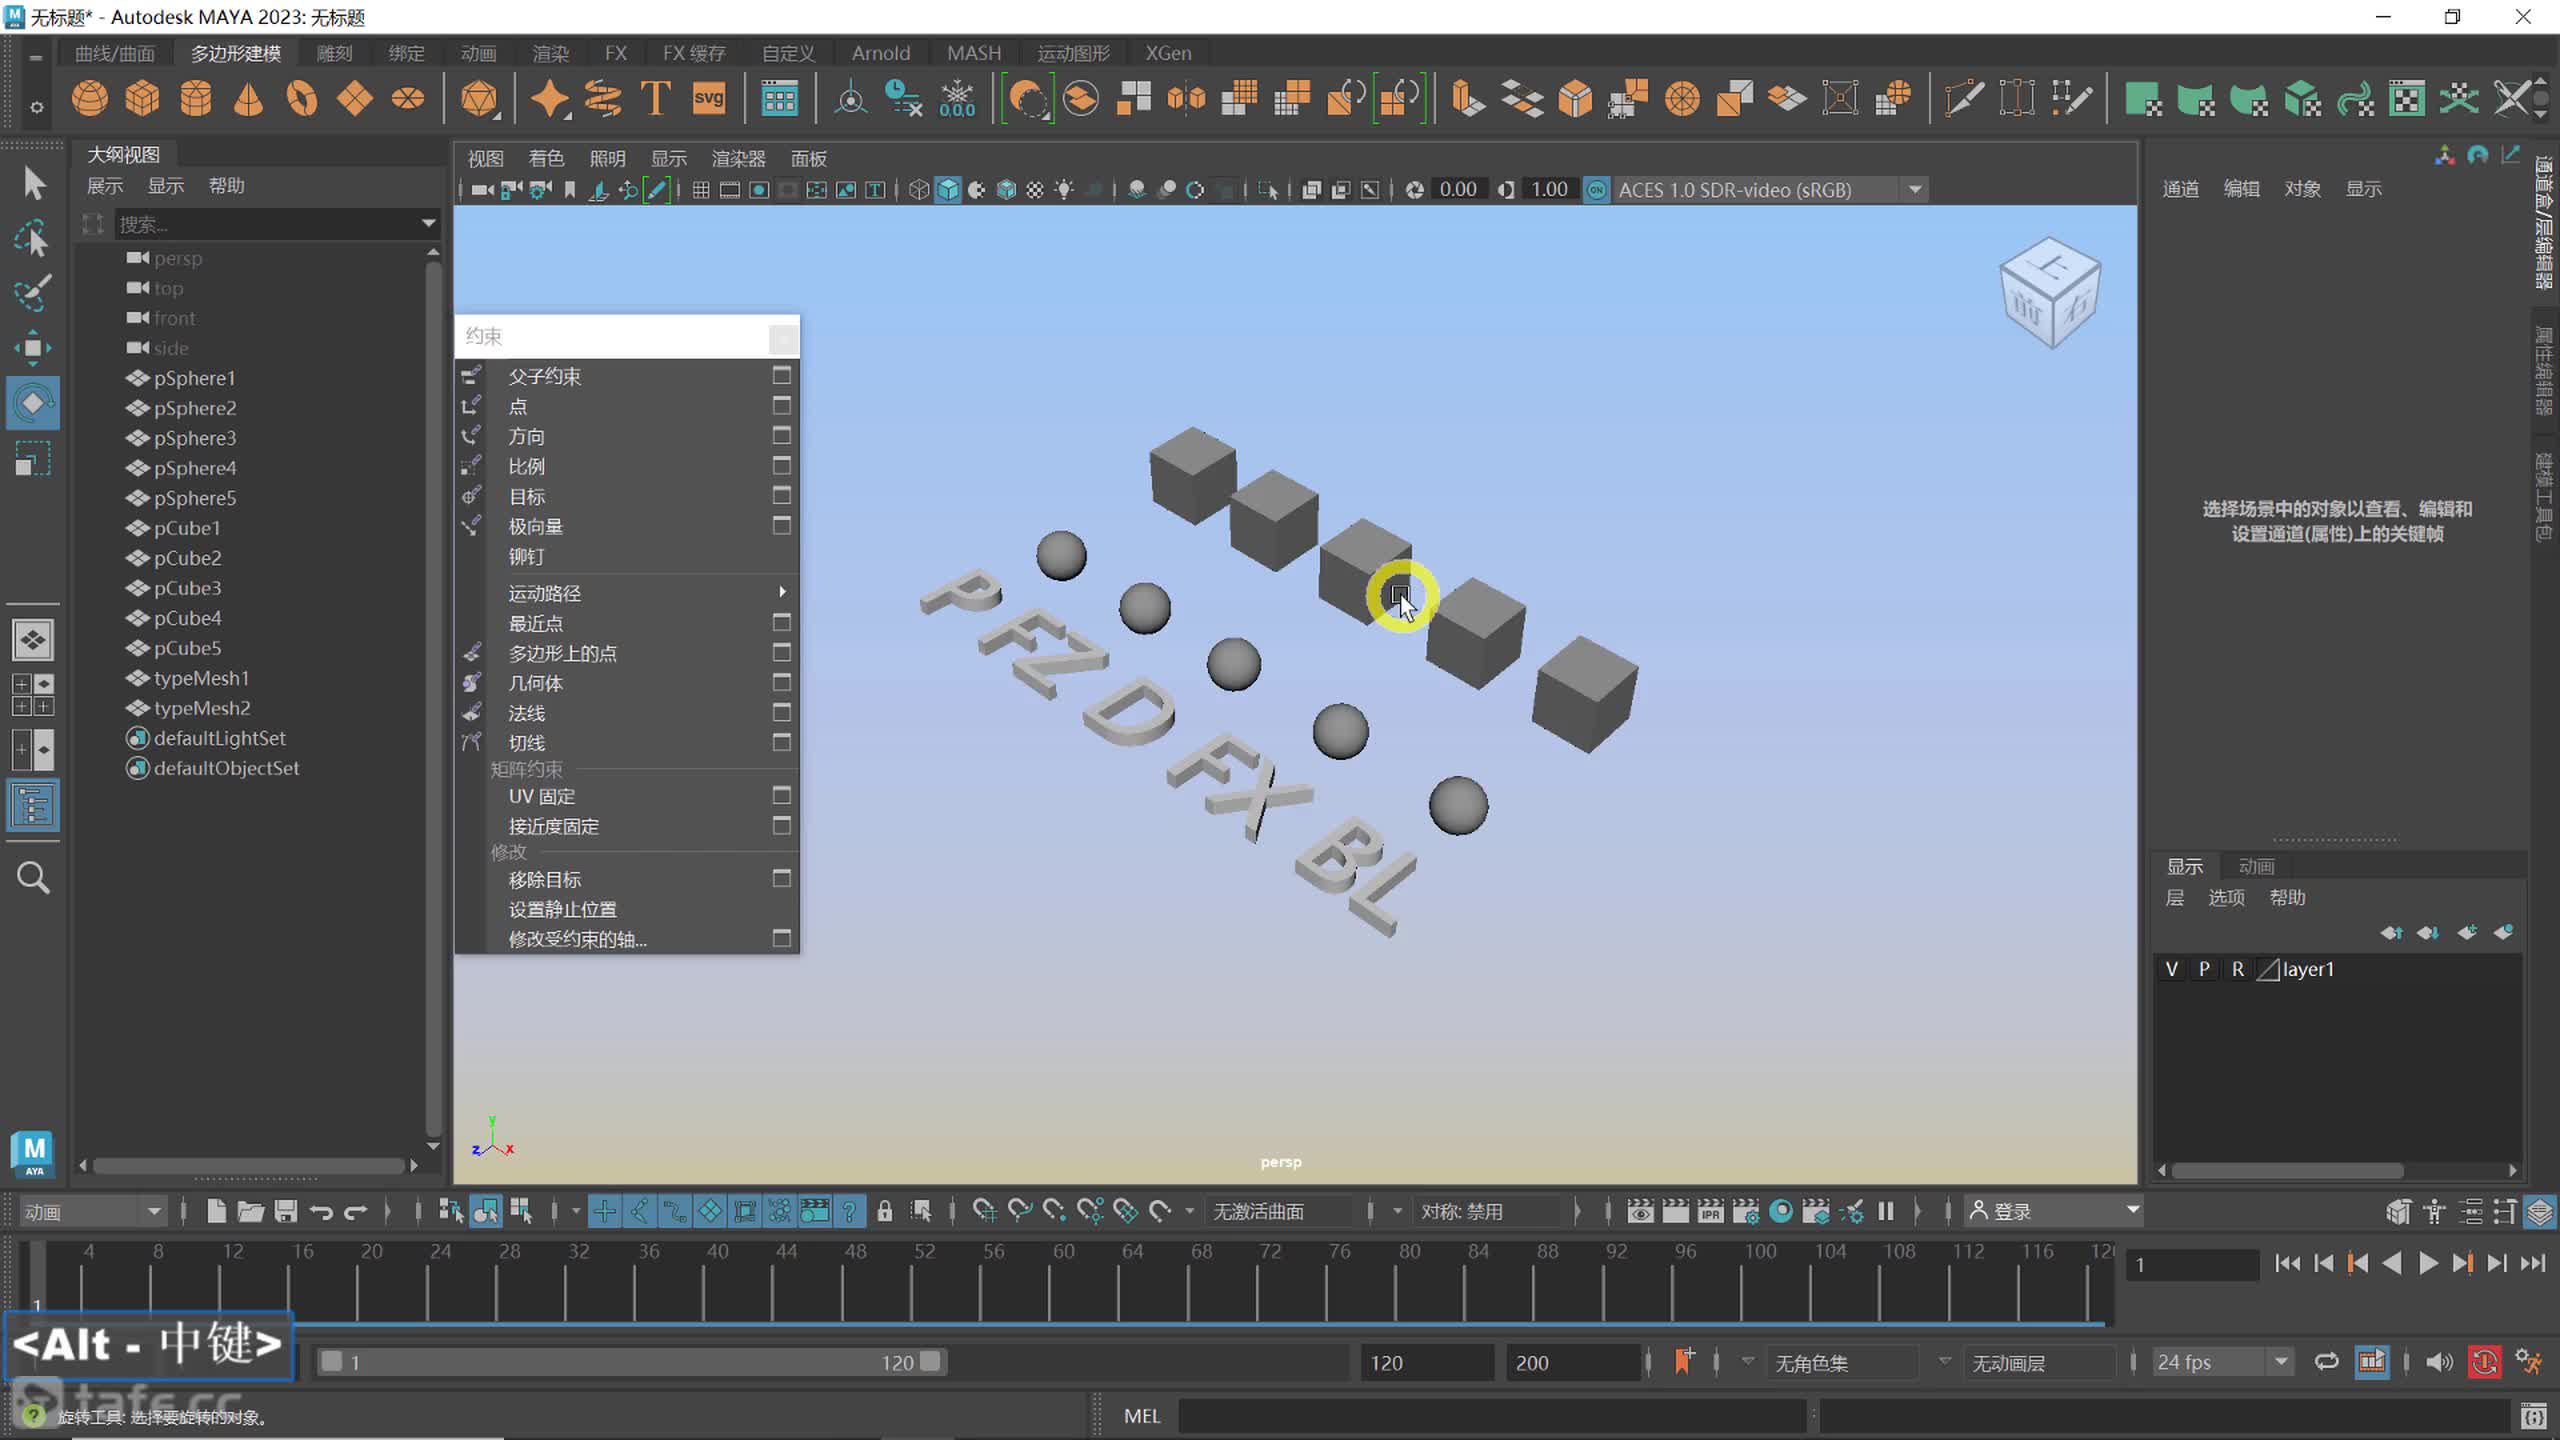Toggle layer1 reference R box
This screenshot has height=1440, width=2560.
[x=2238, y=969]
